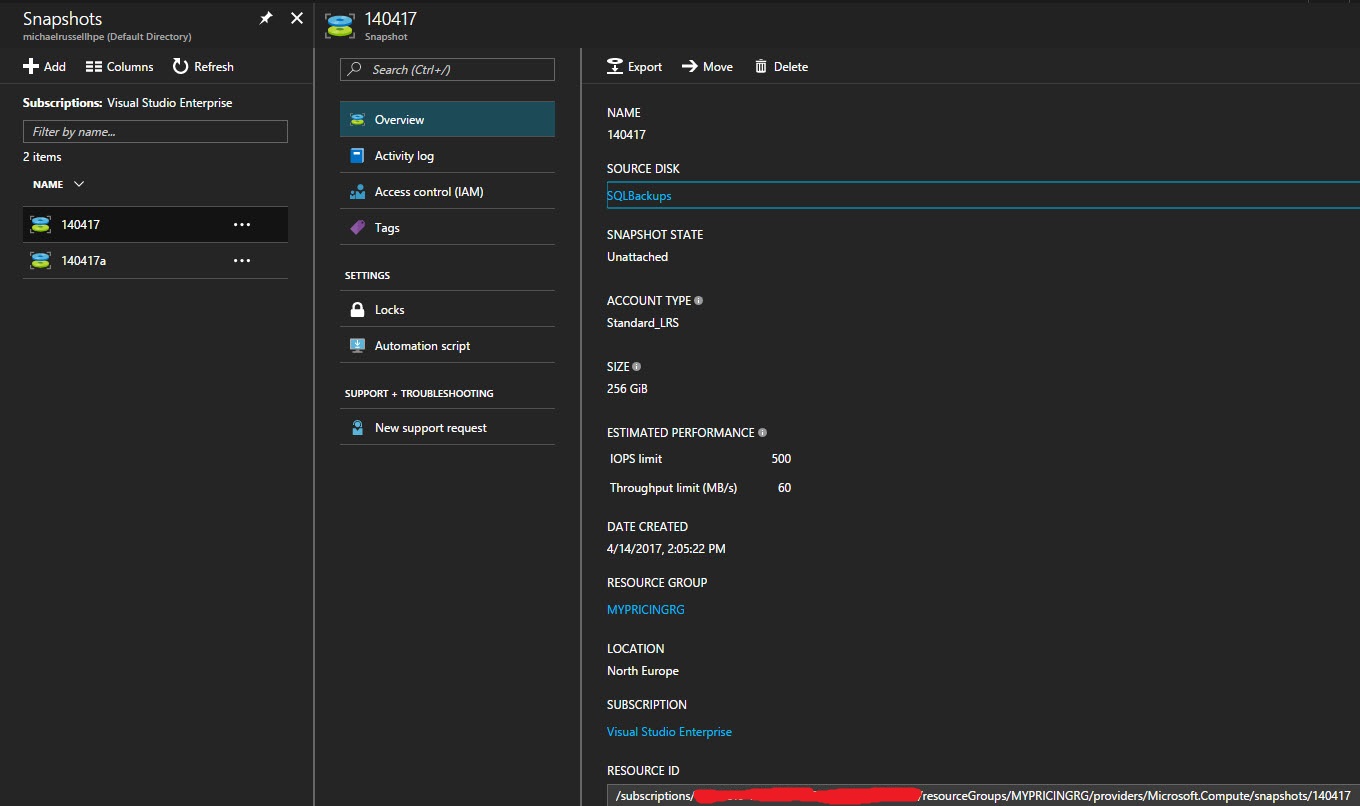Viewport: 1360px width, 806px height.
Task: Delete the snapshot
Action: tap(781, 66)
